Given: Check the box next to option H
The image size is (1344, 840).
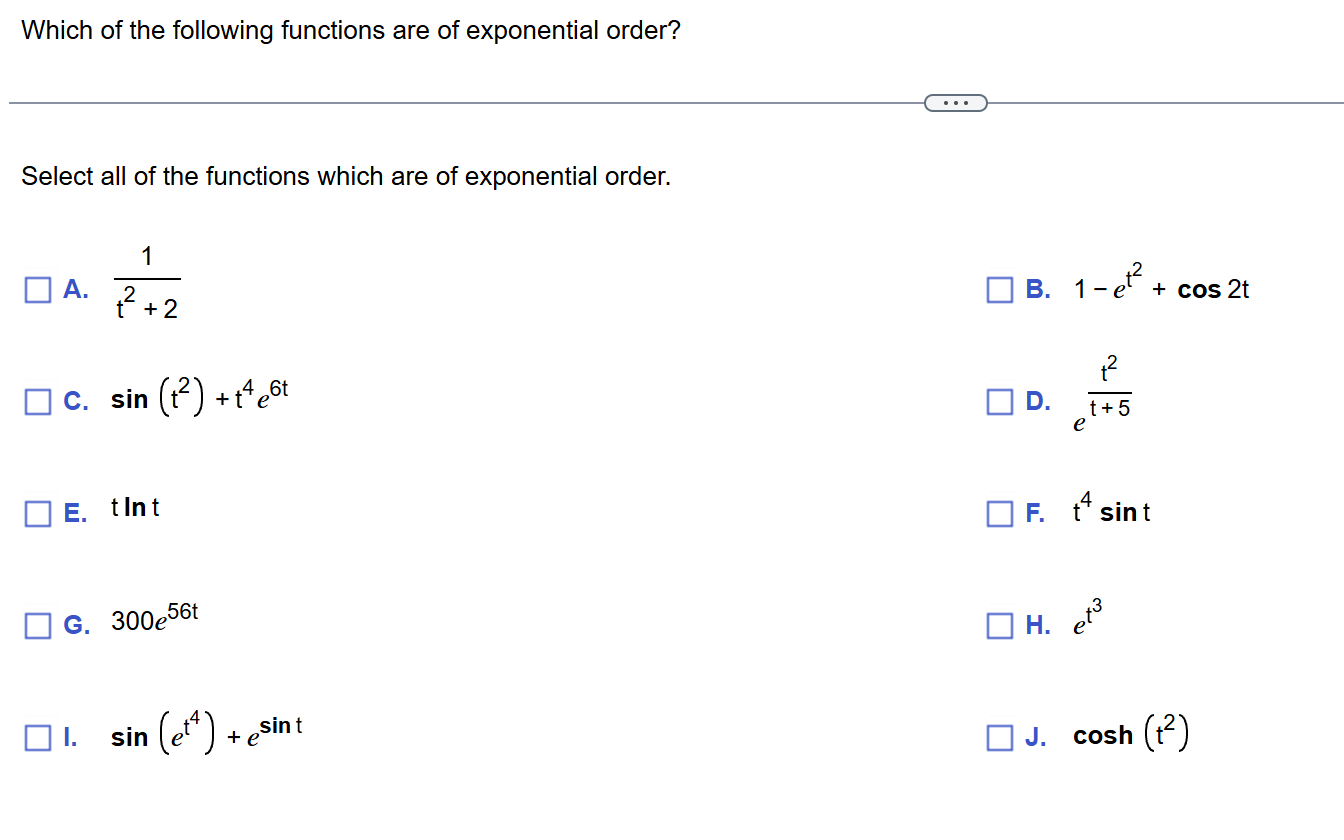Looking at the screenshot, I should click(x=999, y=625).
